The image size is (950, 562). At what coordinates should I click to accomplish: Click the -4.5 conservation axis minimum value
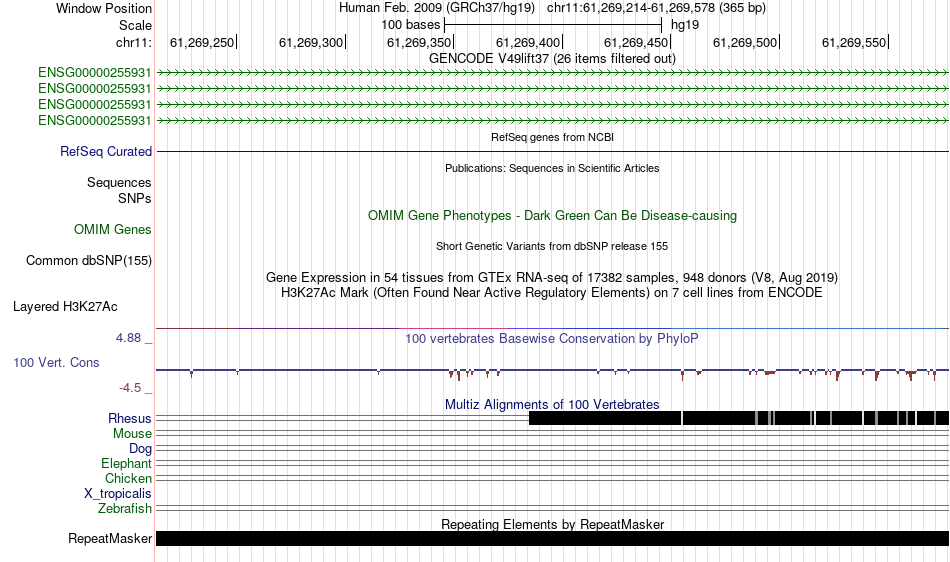(130, 388)
